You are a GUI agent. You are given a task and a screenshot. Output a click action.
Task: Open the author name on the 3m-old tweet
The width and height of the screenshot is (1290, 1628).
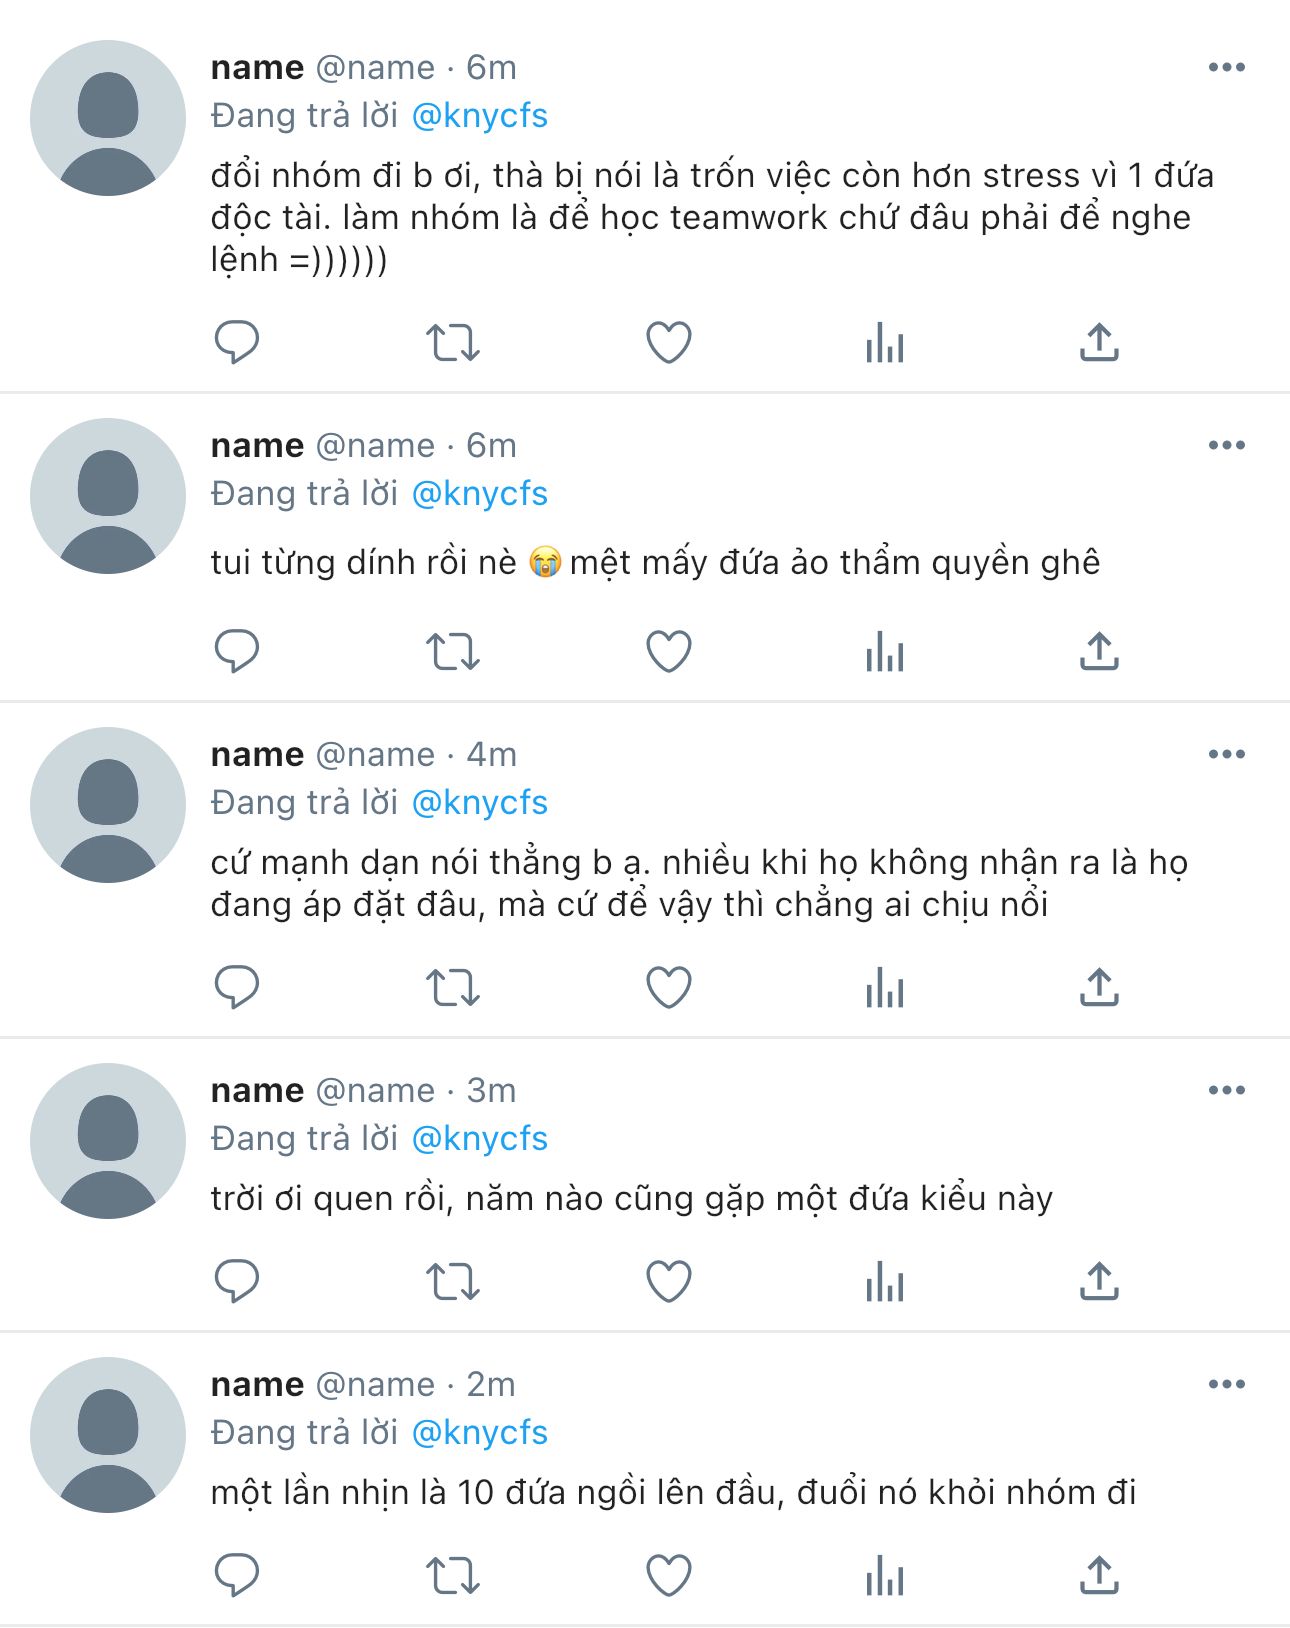tap(257, 1091)
